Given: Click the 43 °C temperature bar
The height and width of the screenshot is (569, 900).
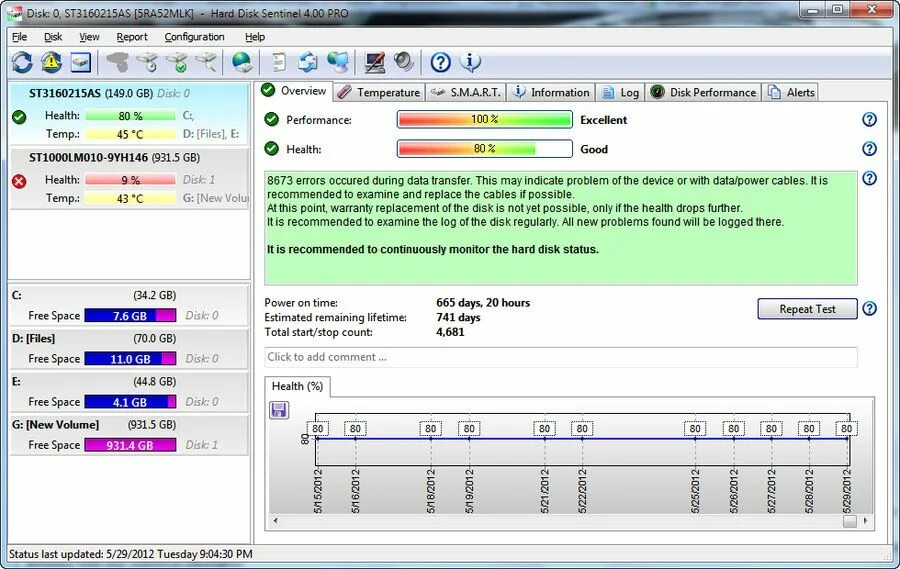Looking at the screenshot, I should [x=130, y=199].
